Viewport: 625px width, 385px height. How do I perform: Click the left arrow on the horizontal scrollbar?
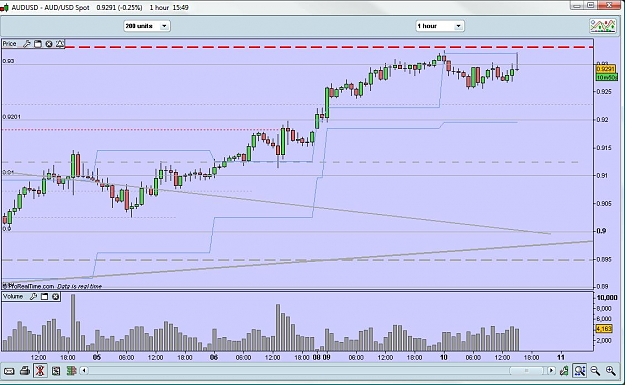pyautogui.click(x=84, y=371)
